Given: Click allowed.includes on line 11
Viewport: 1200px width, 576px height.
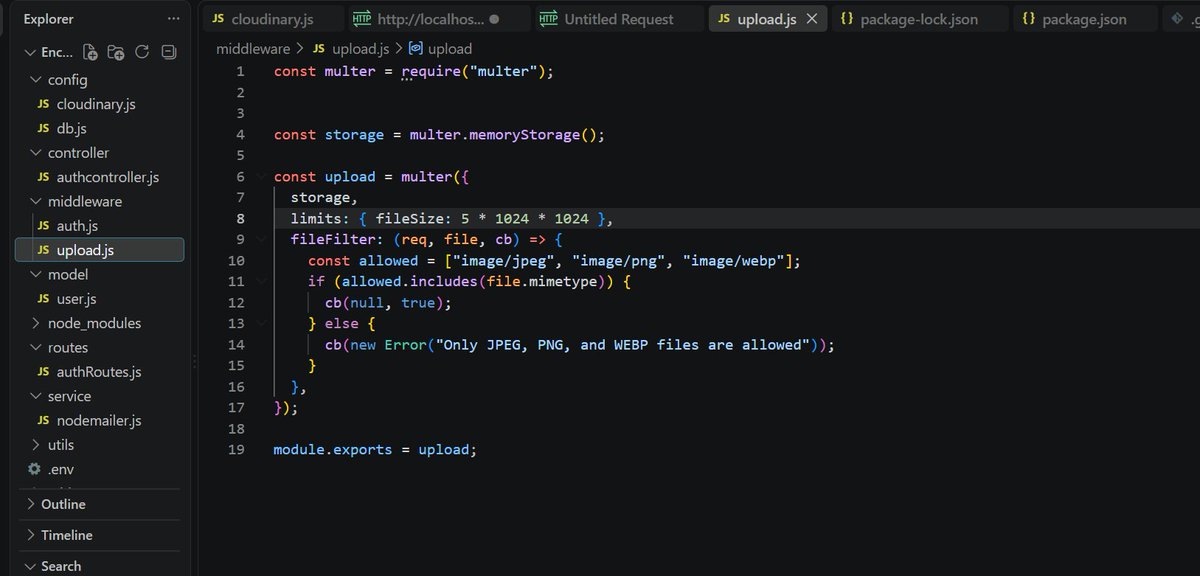Looking at the screenshot, I should coord(409,281).
